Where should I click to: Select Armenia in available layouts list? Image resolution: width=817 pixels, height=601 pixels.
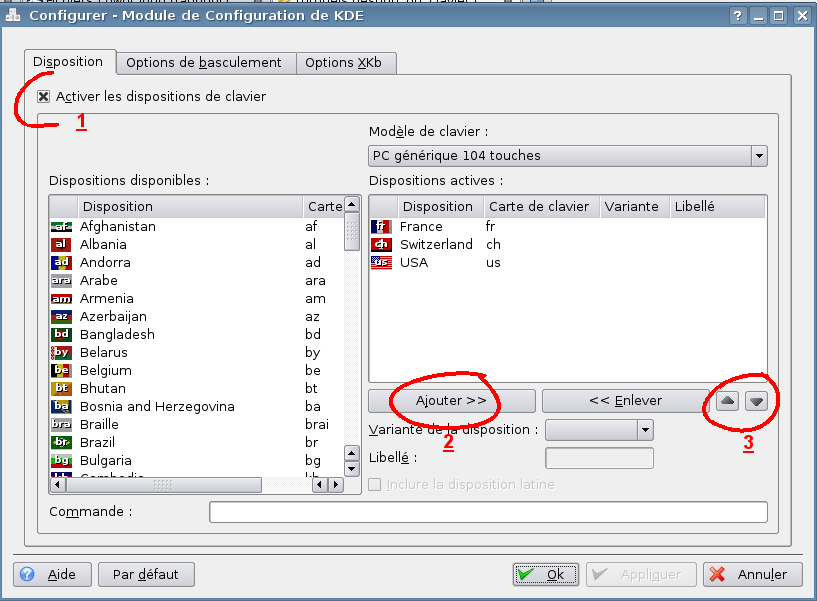click(105, 299)
